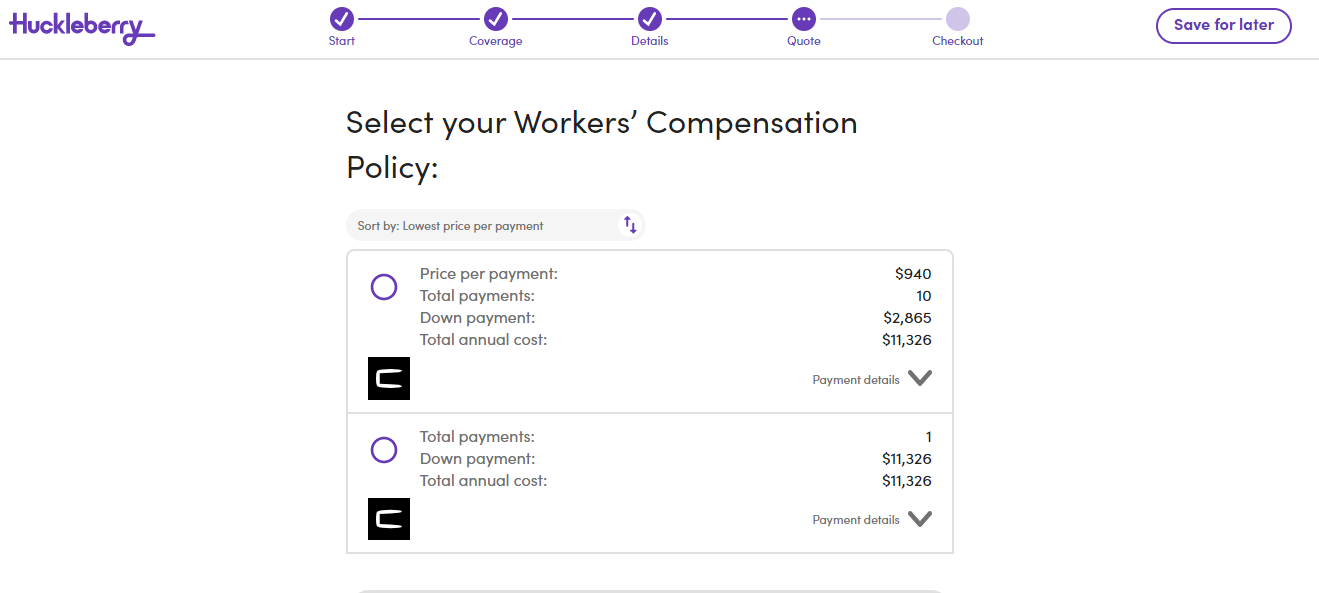Click the Checkout step circle icon
This screenshot has height=593, width=1319.
[x=958, y=19]
